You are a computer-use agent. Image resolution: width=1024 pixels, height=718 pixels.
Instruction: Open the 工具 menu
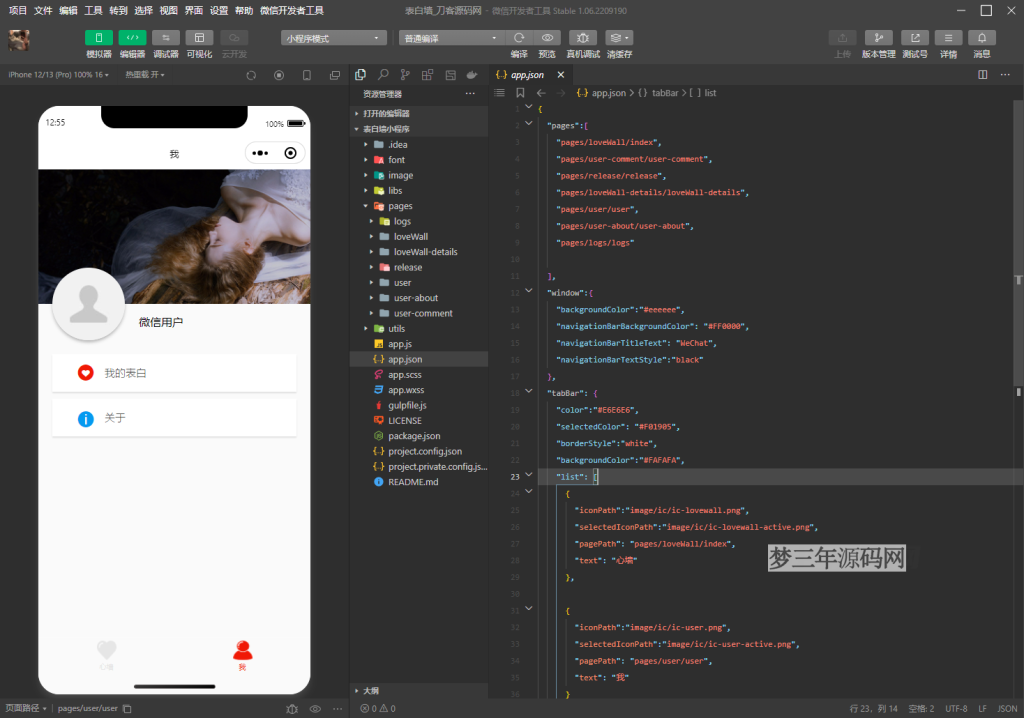pyautogui.click(x=93, y=10)
